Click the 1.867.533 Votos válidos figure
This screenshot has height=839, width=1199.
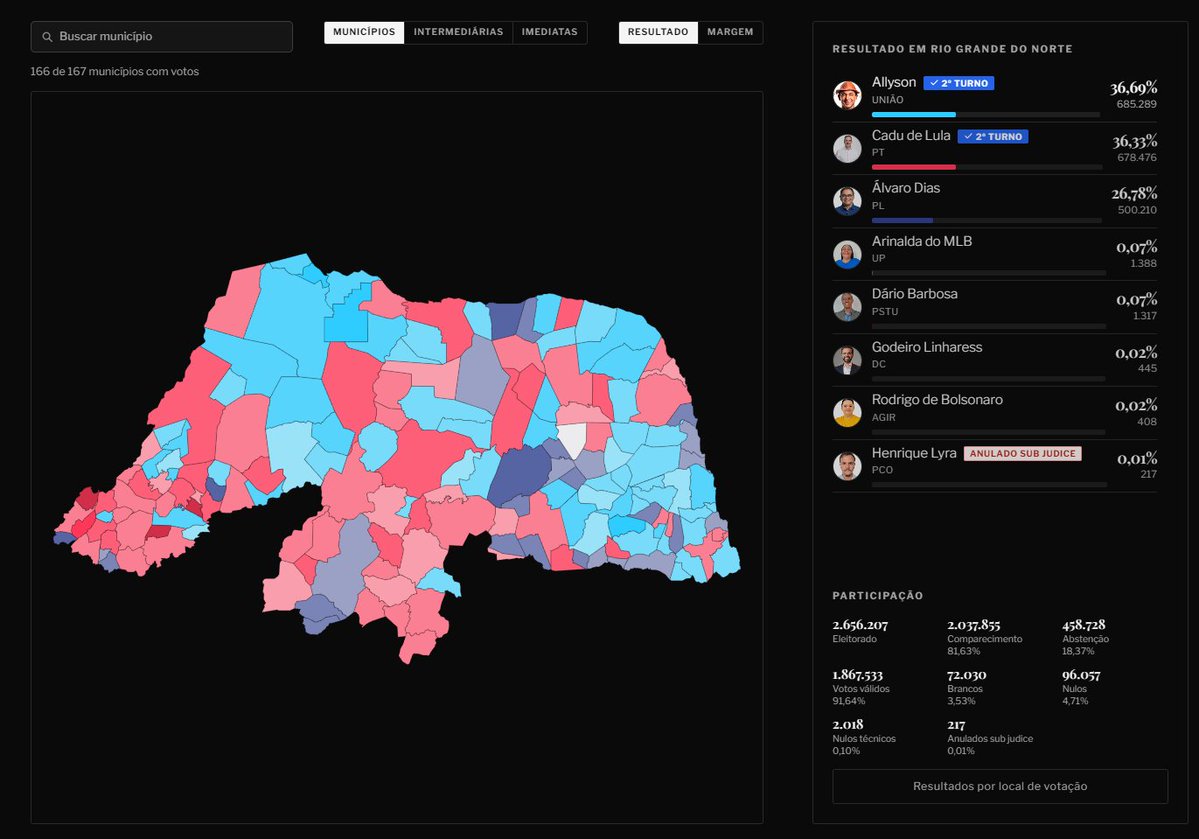(x=857, y=675)
